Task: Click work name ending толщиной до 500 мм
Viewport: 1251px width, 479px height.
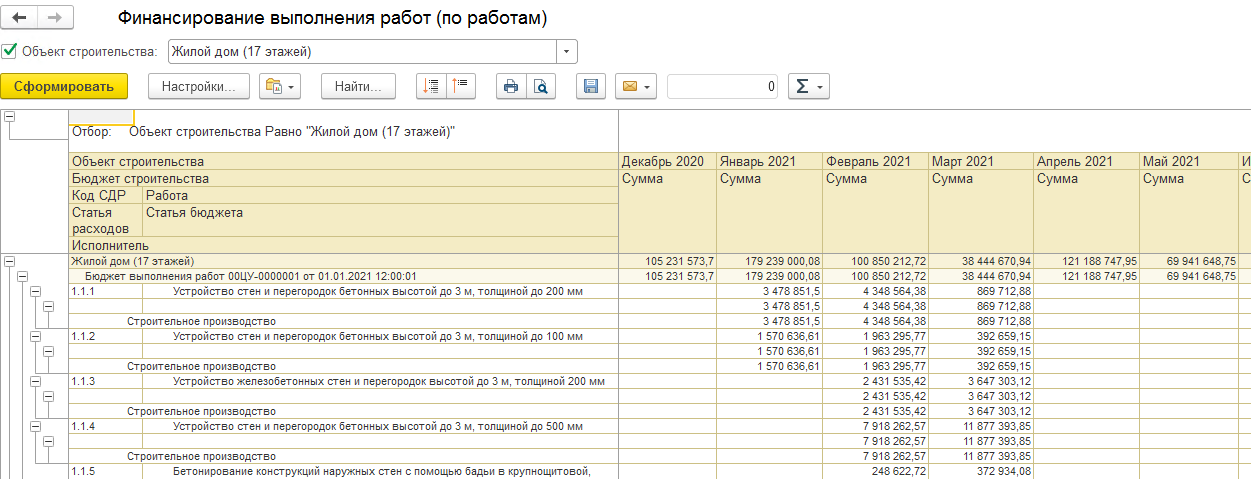Action: pyautogui.click(x=378, y=426)
